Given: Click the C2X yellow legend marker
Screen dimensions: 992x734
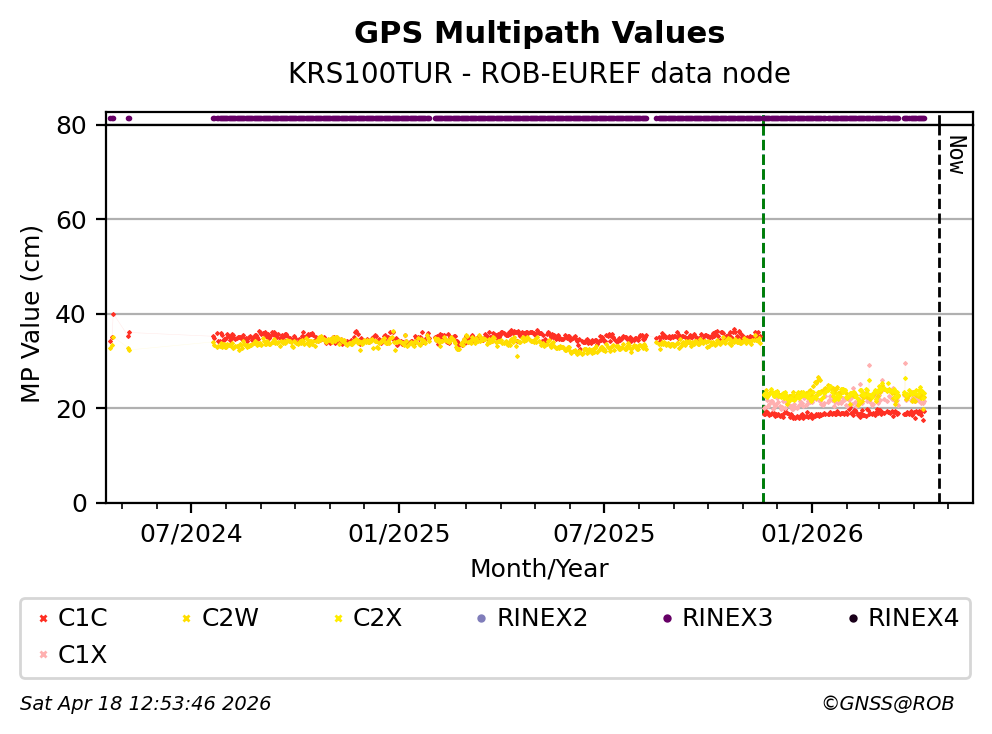Looking at the screenshot, I should (x=337, y=618).
